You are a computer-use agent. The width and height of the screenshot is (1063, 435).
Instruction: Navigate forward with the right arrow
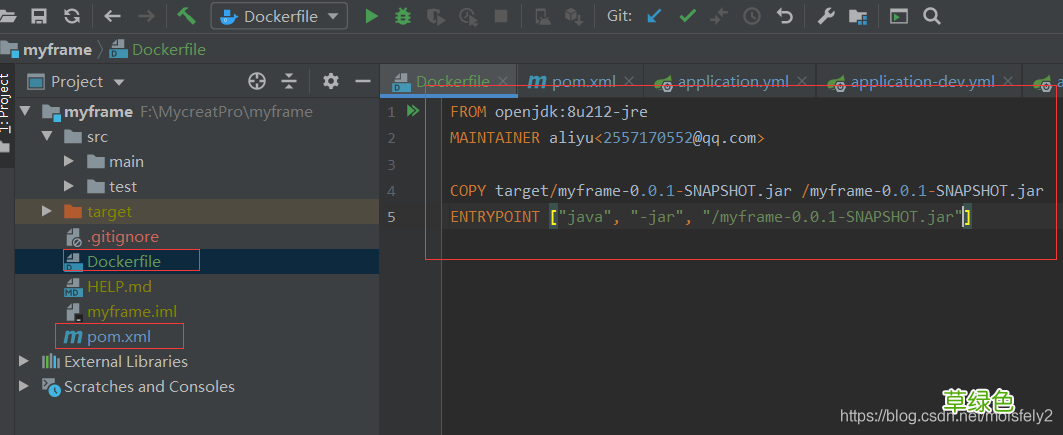(146, 16)
